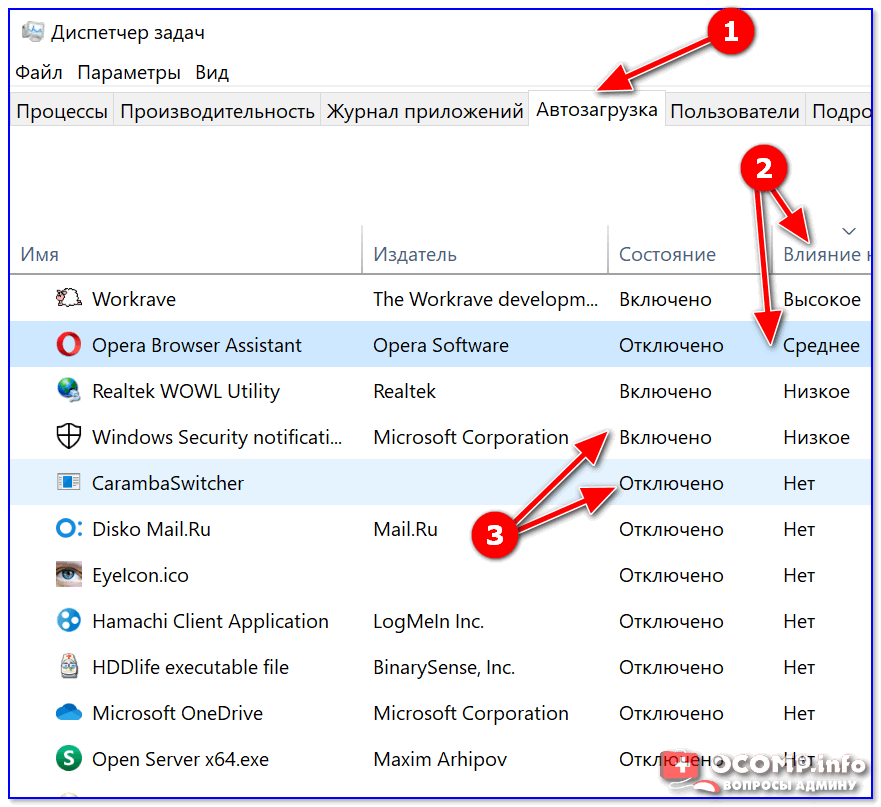Click publisher 'LogMeIn Inc.'
The image size is (881, 807).
click(x=429, y=622)
